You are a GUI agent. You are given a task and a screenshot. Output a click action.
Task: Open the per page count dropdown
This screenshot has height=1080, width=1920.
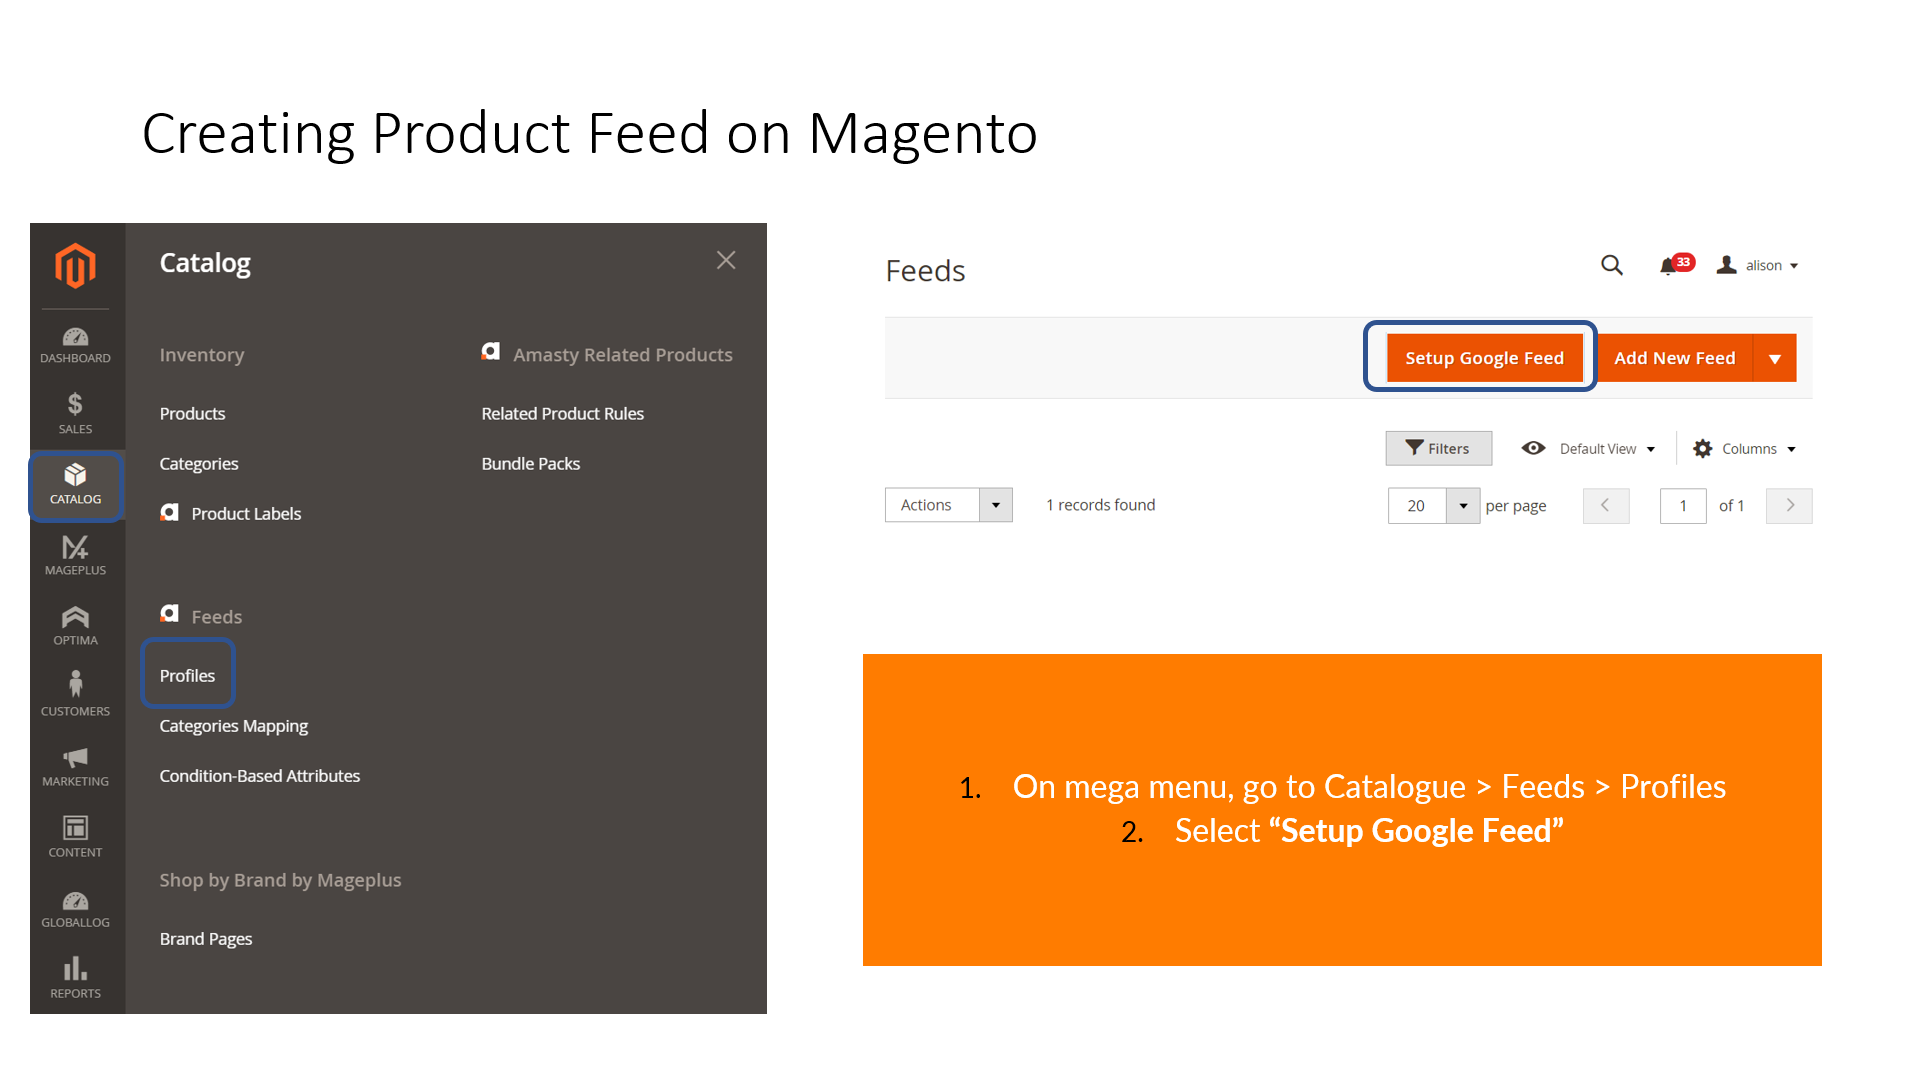click(x=1463, y=506)
